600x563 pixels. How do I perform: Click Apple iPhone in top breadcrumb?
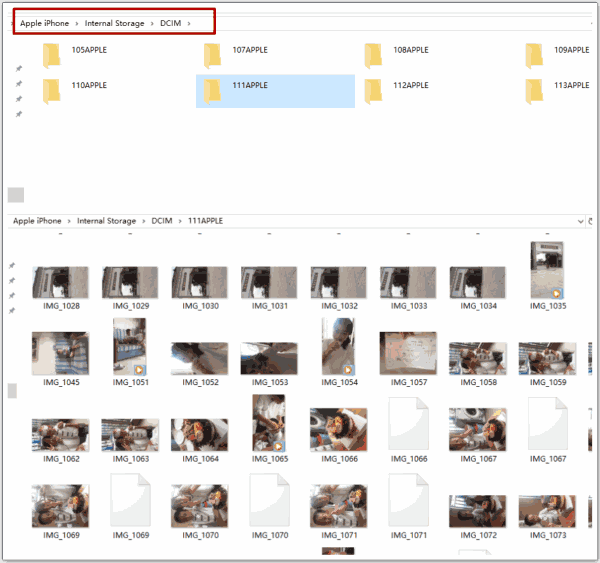pyautogui.click(x=44, y=23)
